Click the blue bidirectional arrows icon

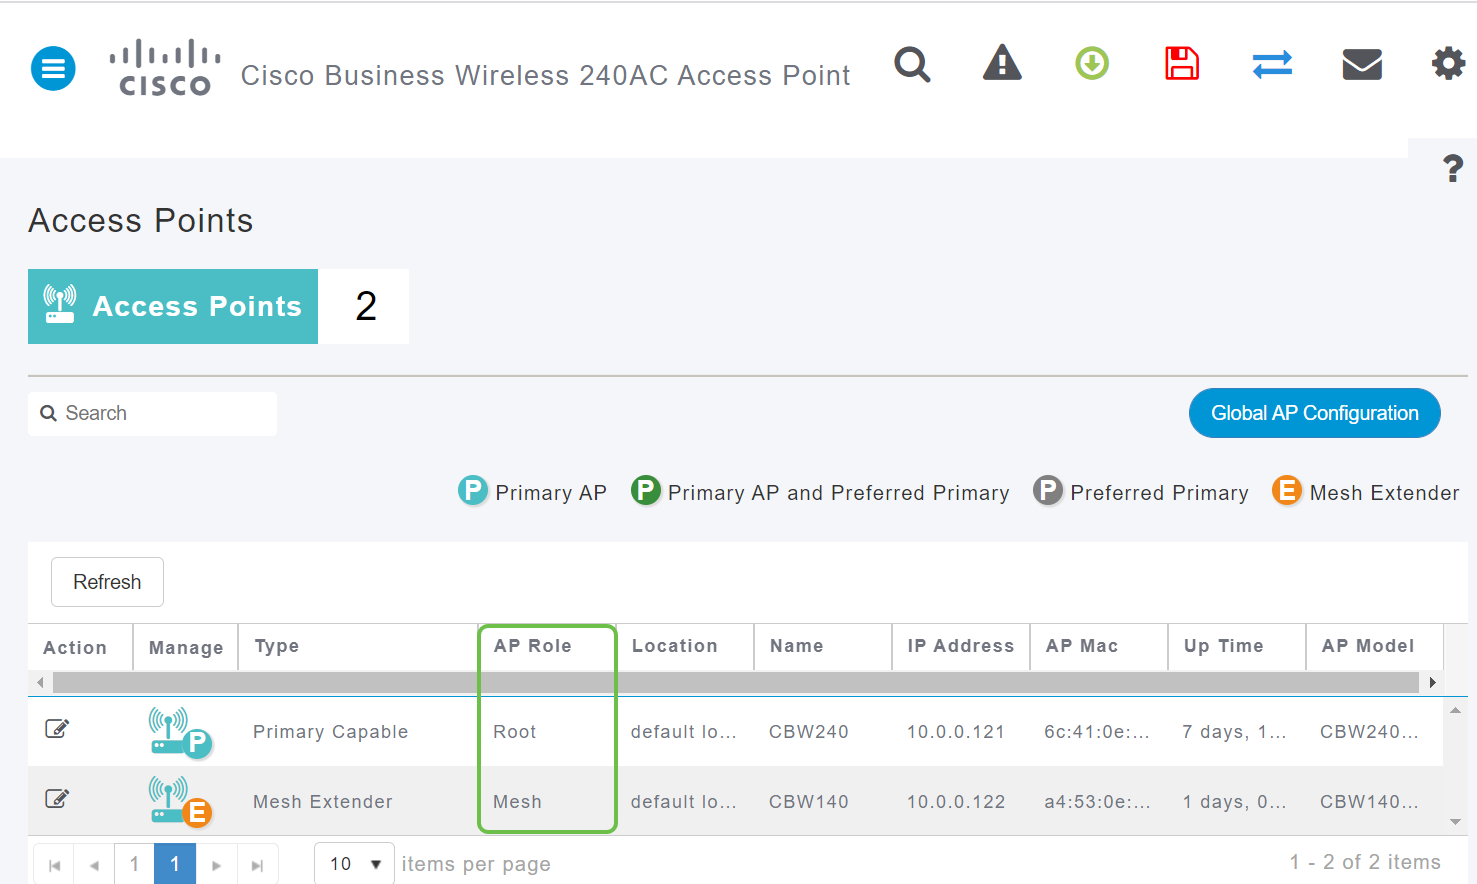pos(1272,65)
